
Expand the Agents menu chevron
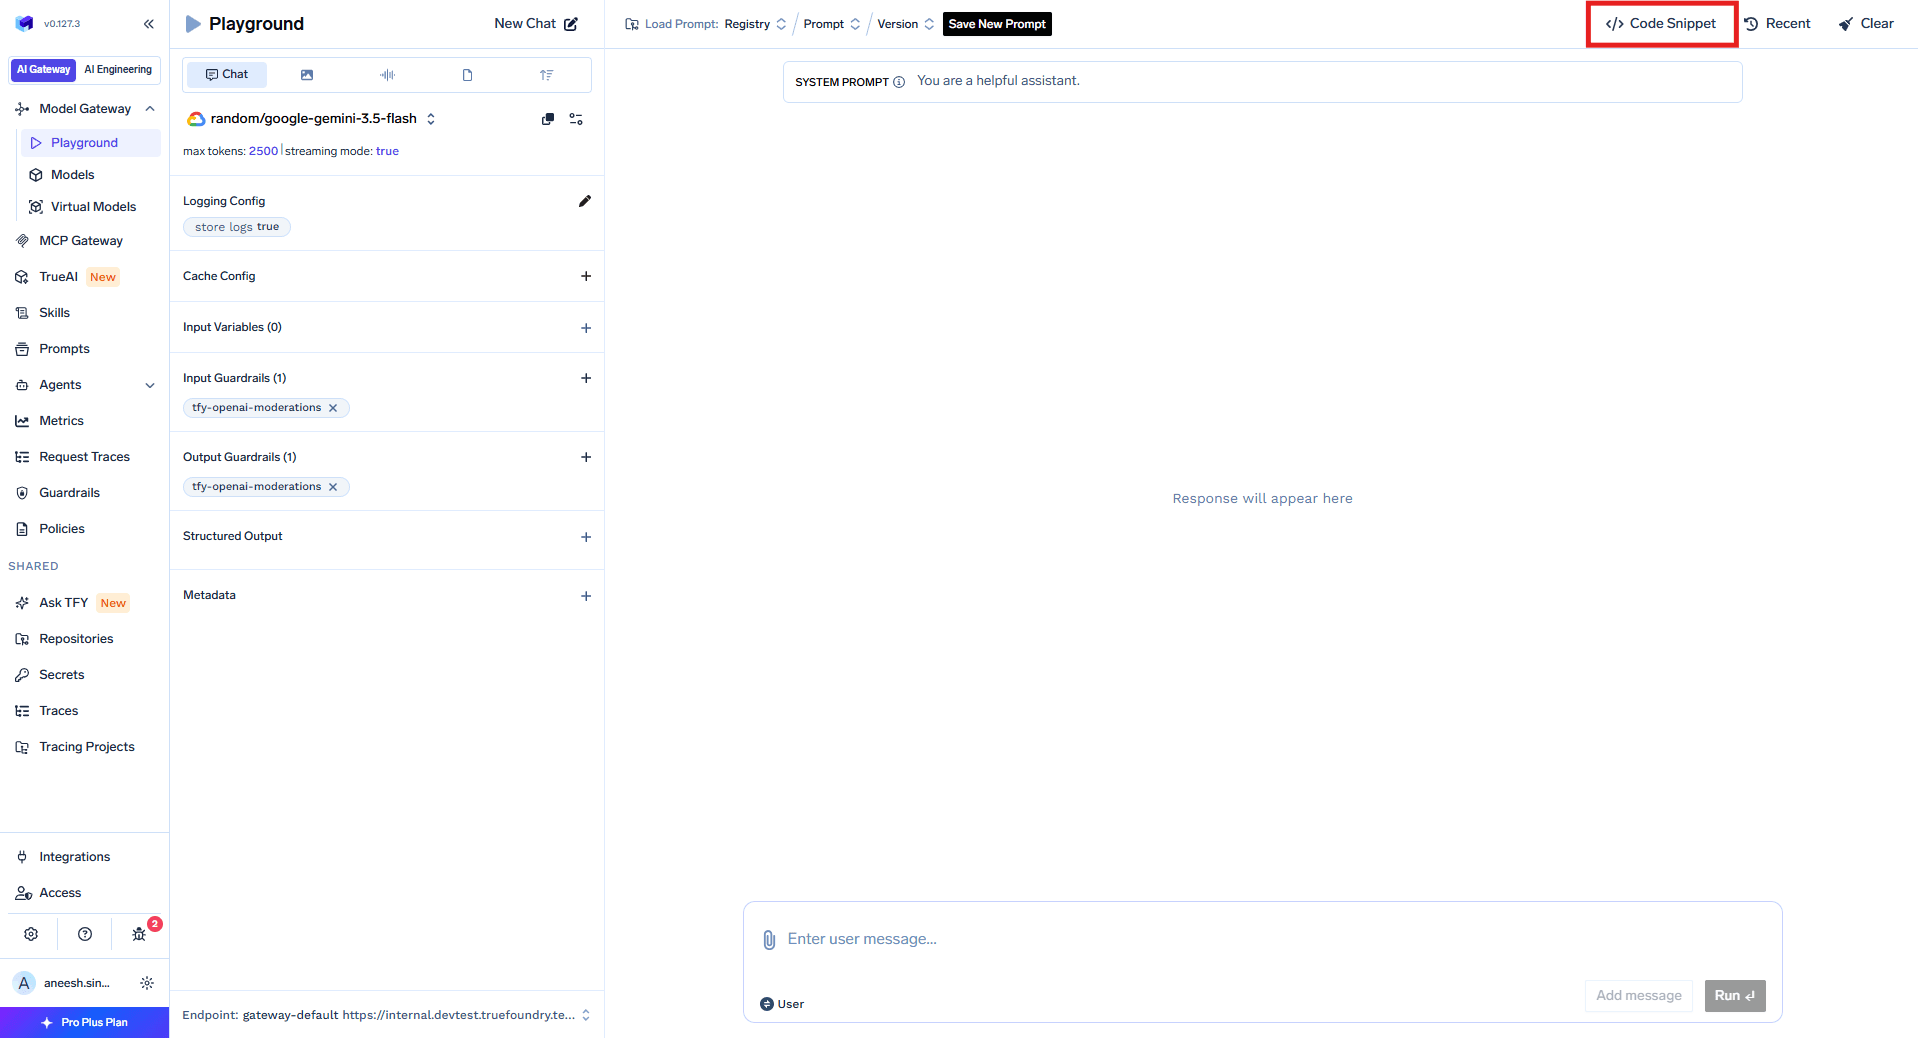click(150, 385)
